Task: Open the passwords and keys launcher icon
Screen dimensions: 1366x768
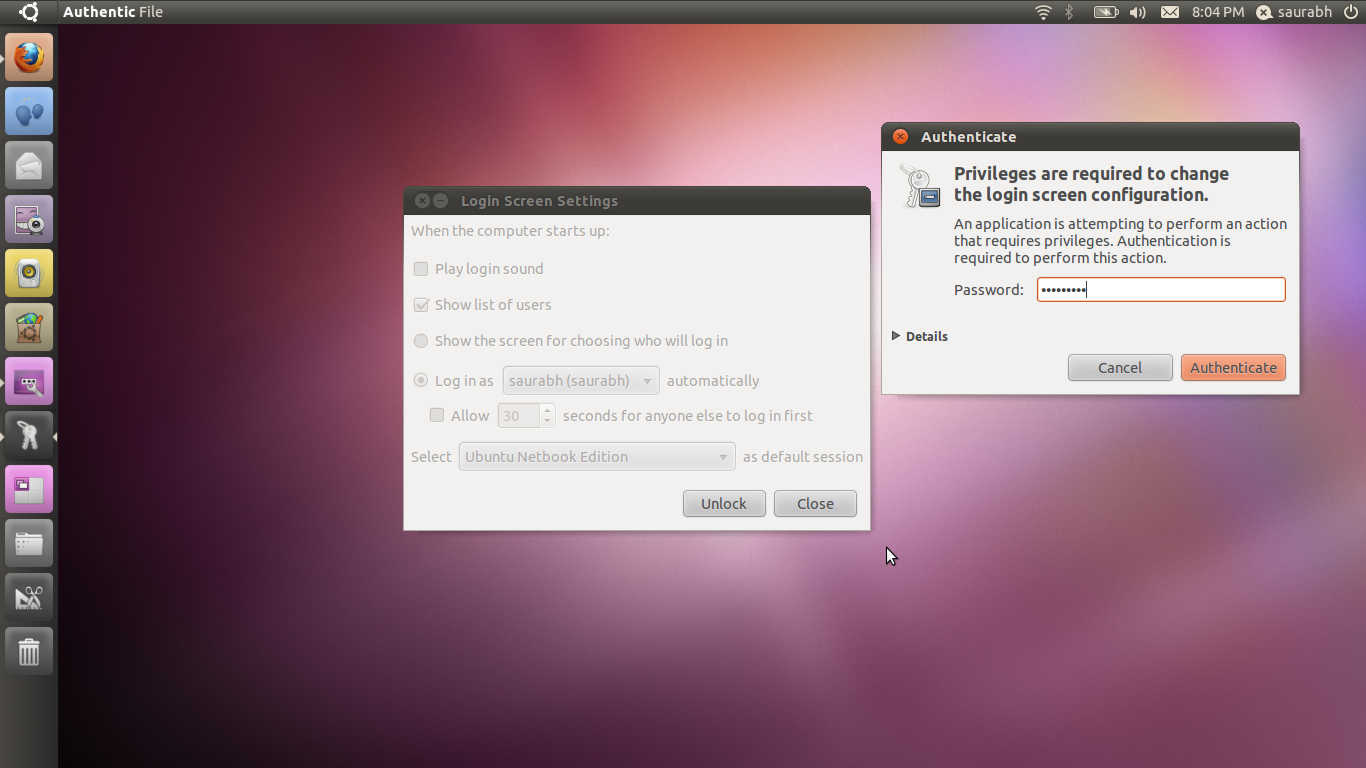Action: click(x=29, y=435)
